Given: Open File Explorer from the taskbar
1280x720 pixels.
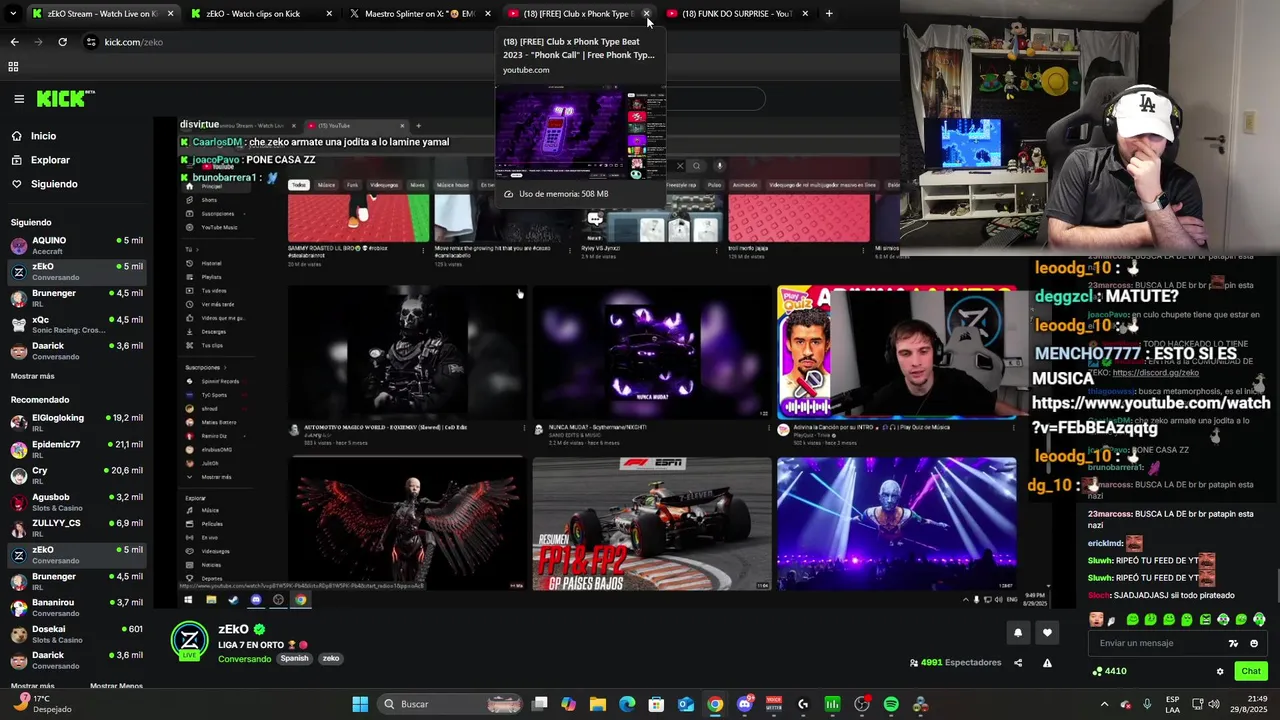Looking at the screenshot, I should coord(597,704).
